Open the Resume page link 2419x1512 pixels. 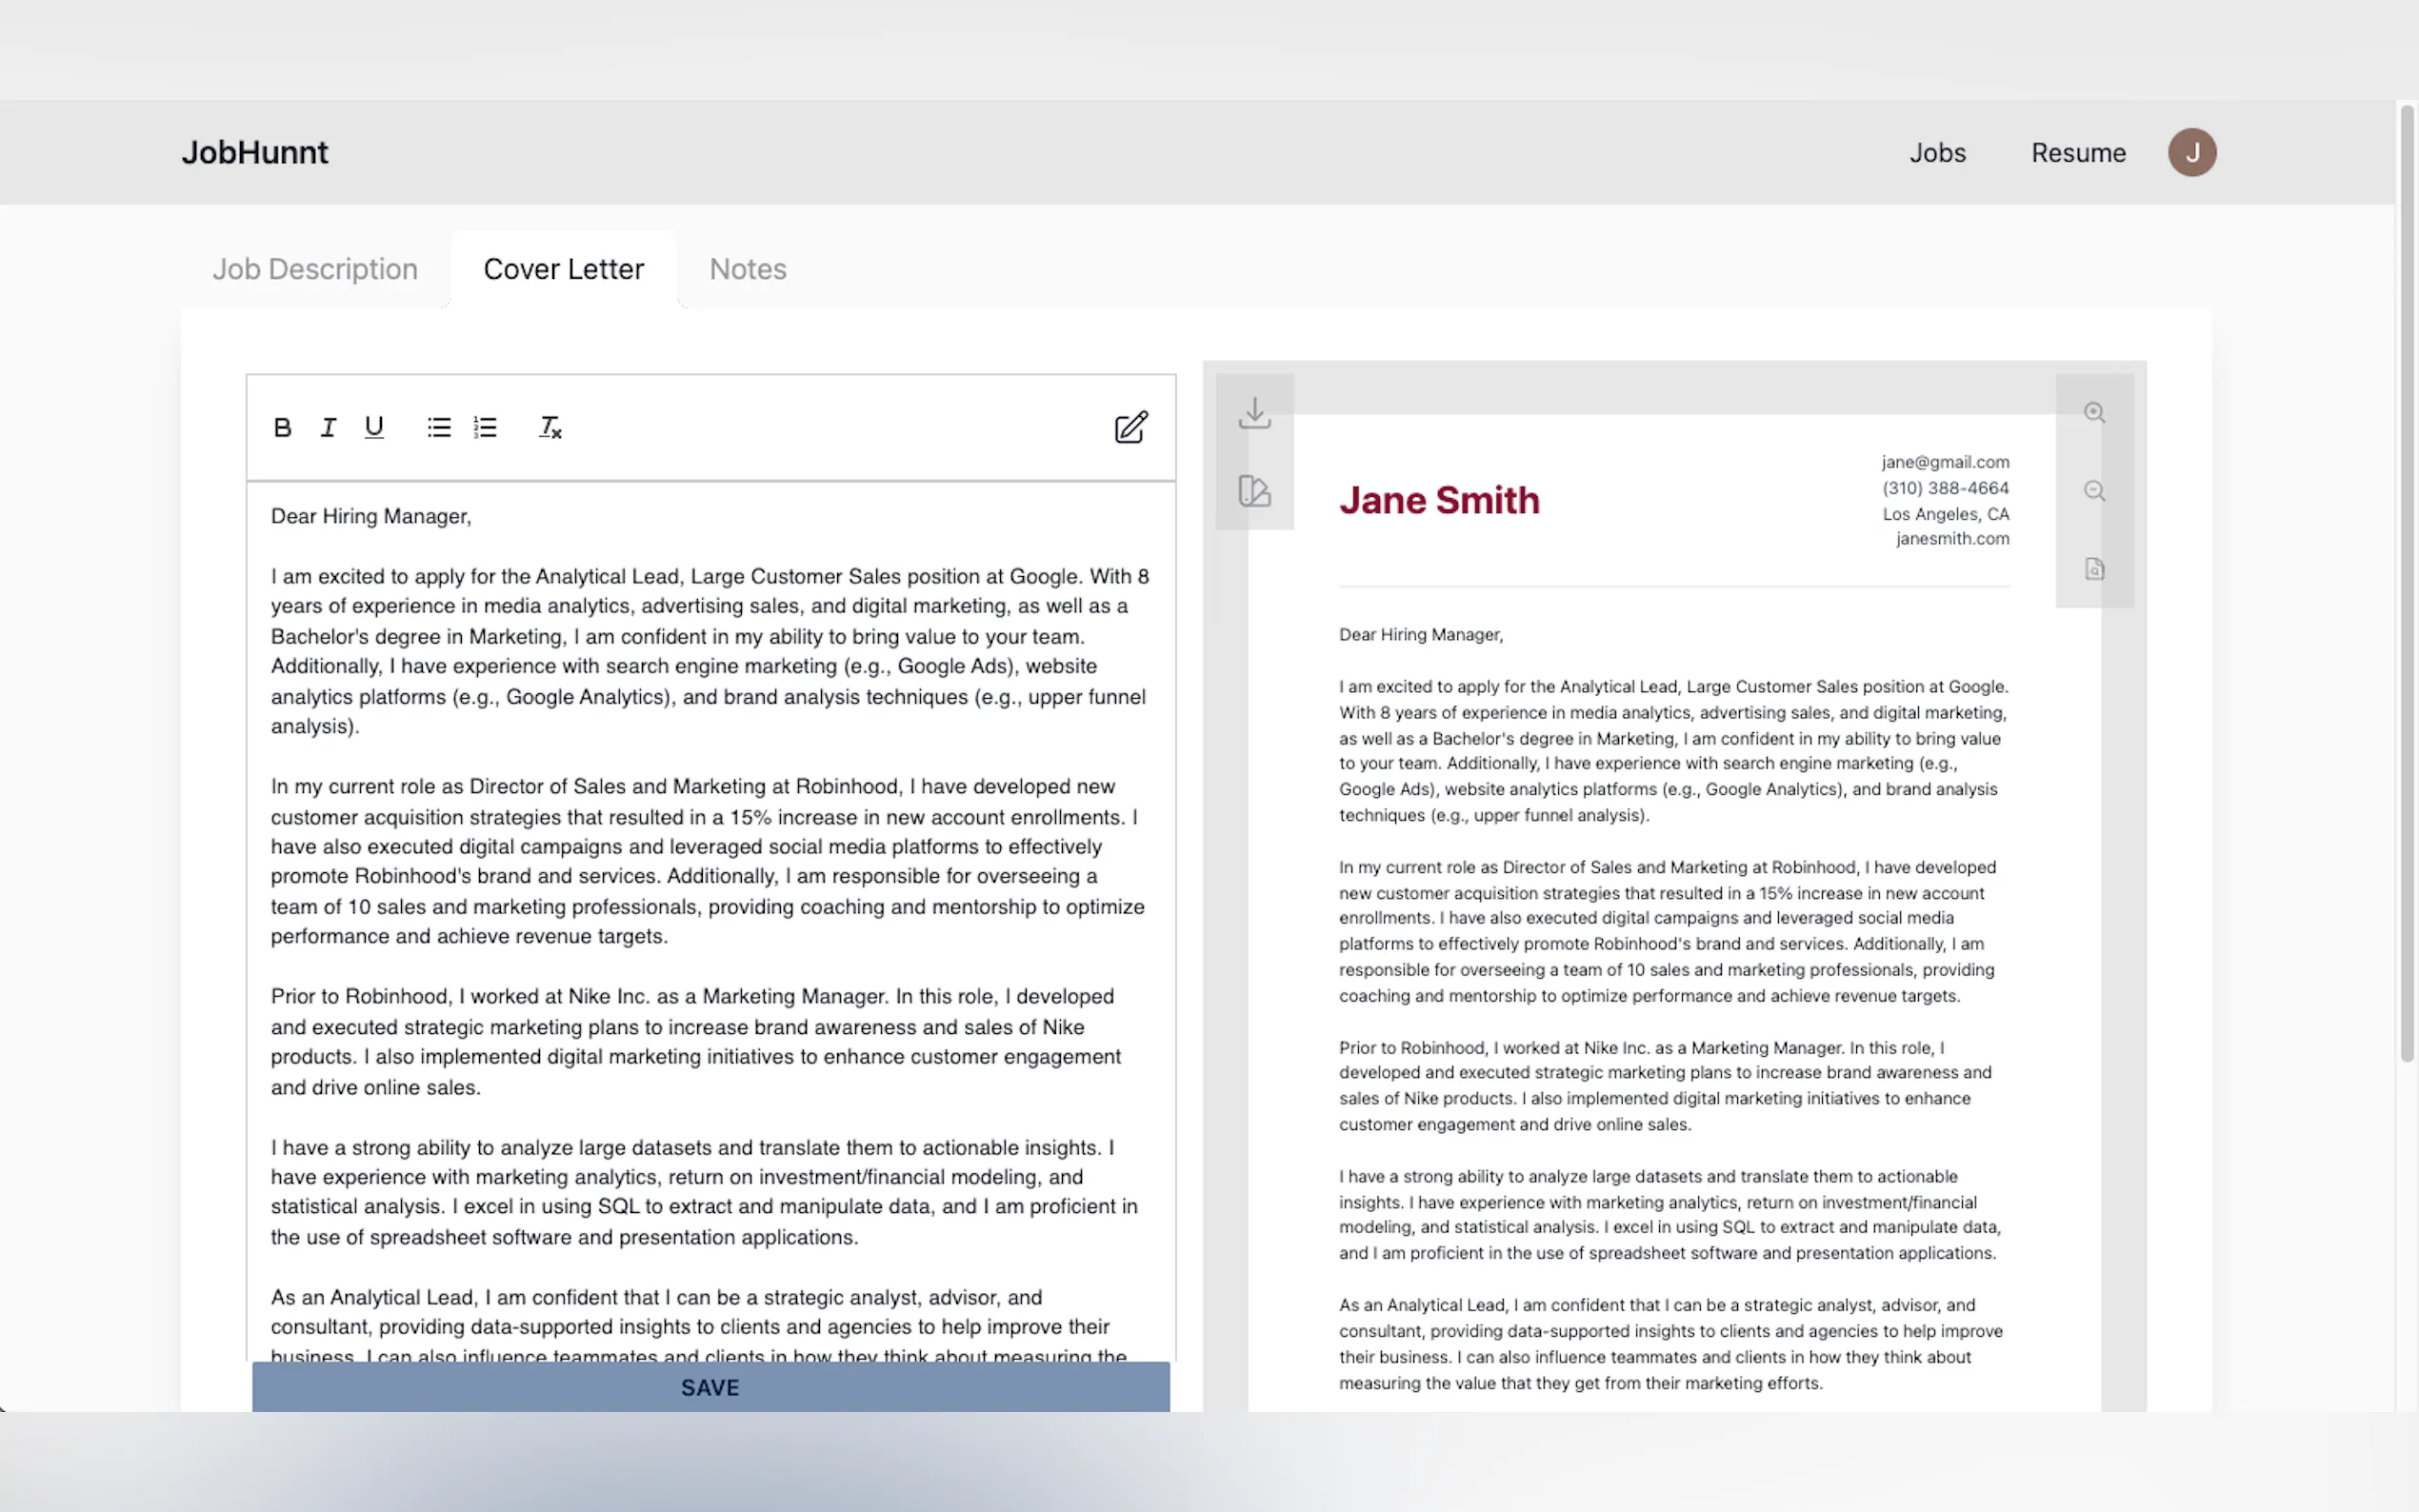[2078, 153]
